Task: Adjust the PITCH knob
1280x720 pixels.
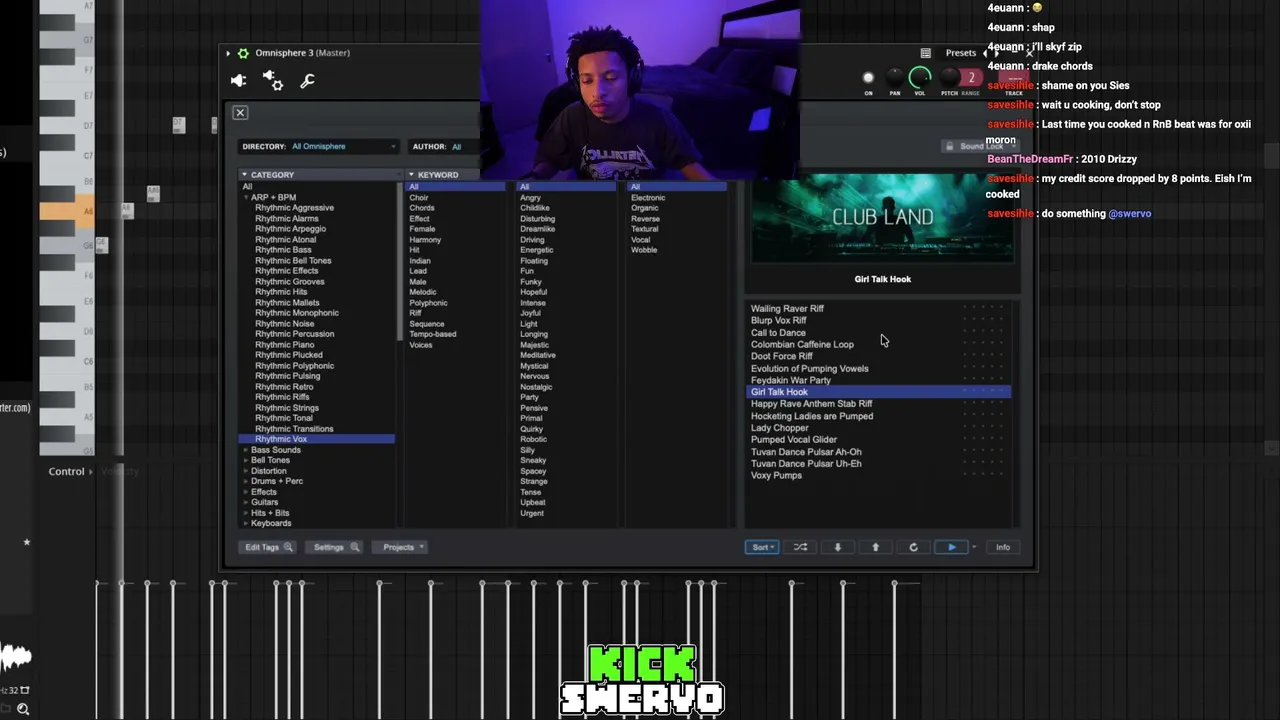Action: (949, 78)
